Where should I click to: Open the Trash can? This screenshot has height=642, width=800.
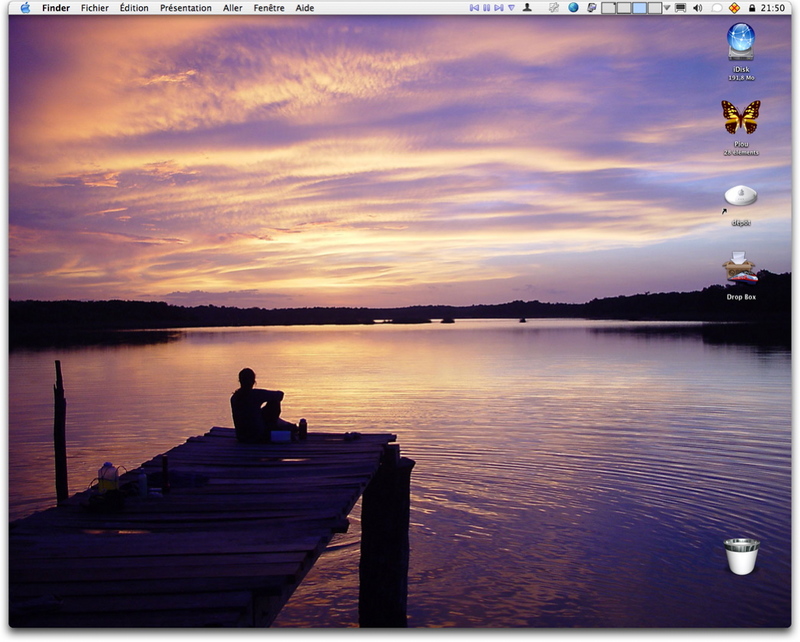[741, 556]
